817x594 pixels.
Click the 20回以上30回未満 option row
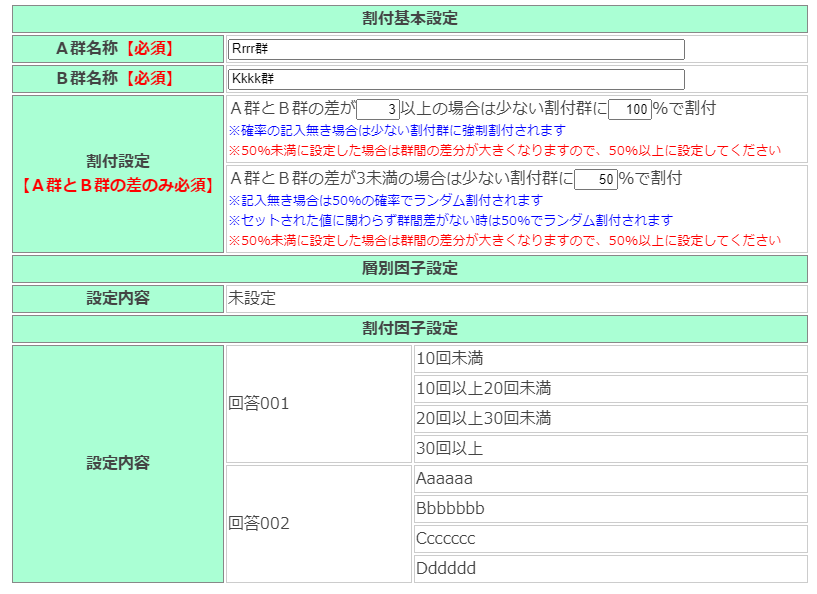tap(610, 419)
